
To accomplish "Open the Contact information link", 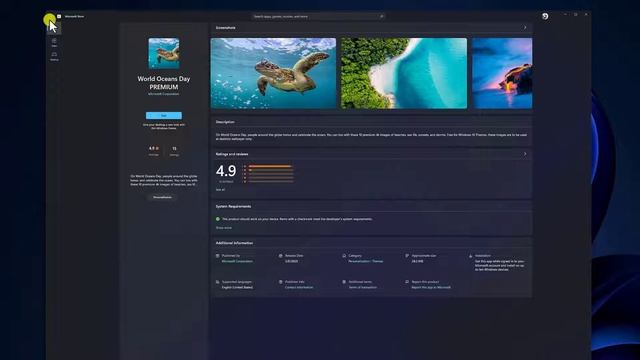I will pos(299,287).
